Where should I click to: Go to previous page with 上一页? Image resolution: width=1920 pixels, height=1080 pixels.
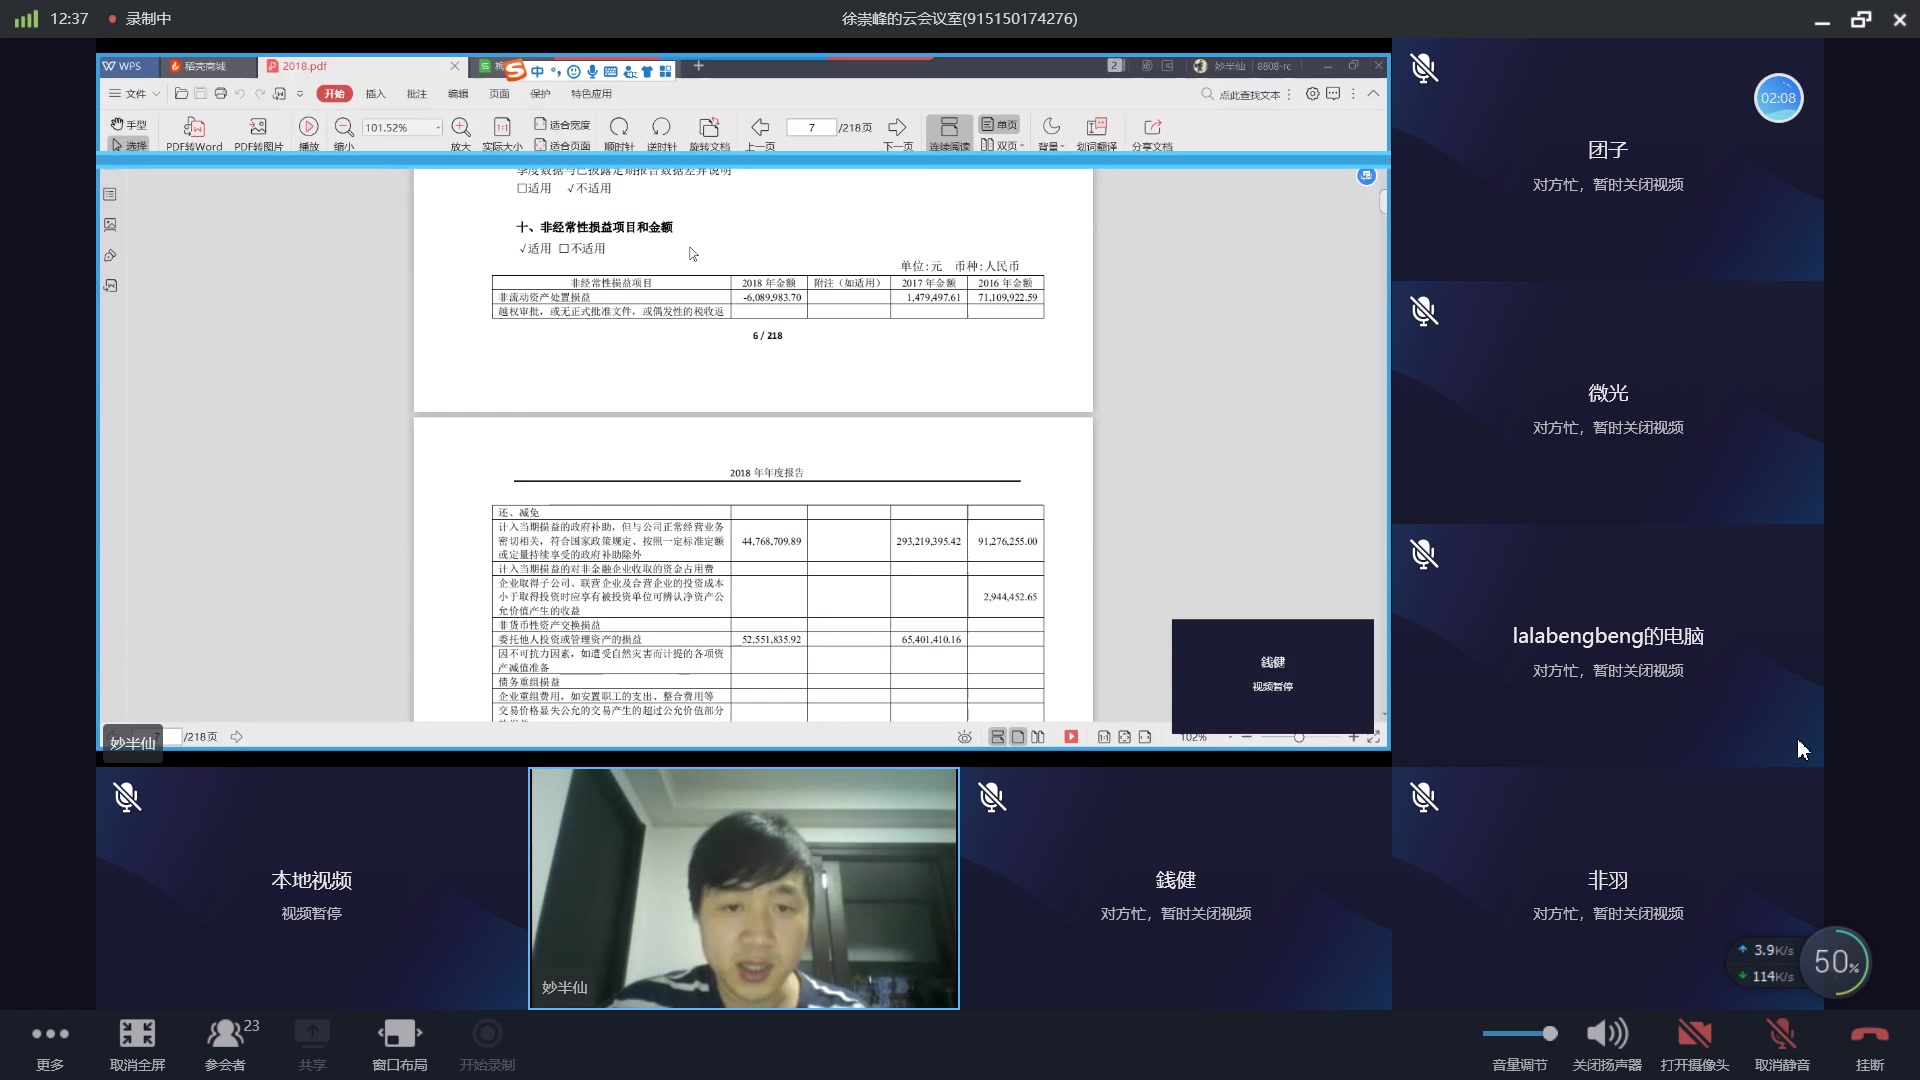click(x=760, y=134)
